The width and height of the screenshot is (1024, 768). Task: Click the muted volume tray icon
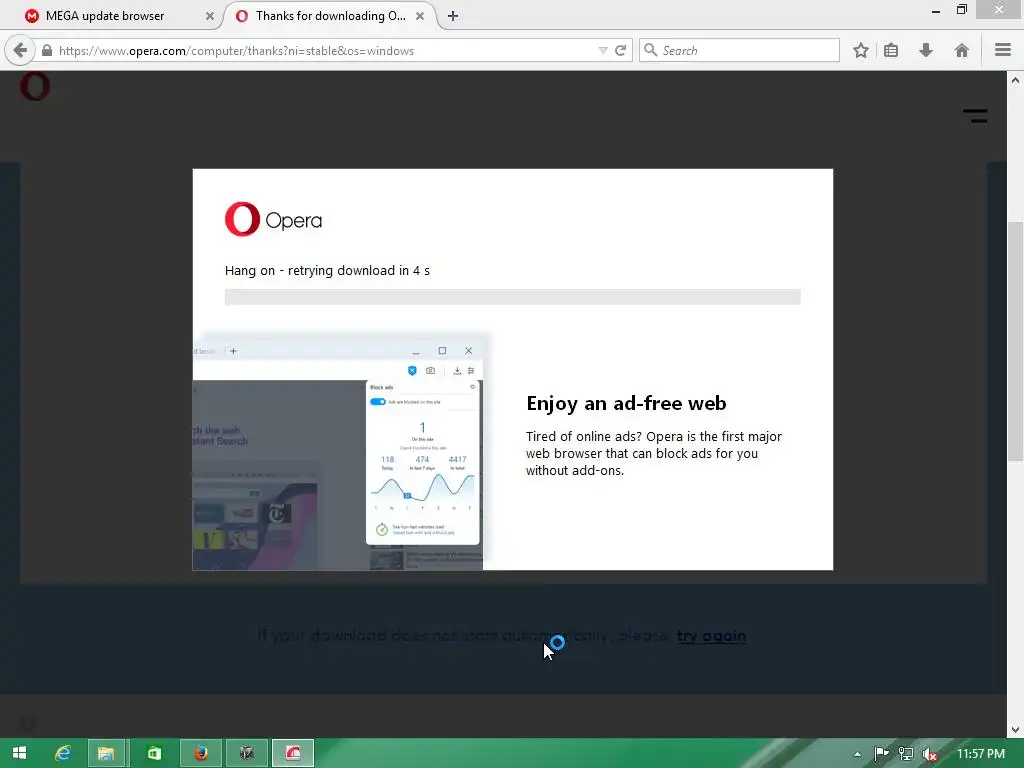click(930, 754)
